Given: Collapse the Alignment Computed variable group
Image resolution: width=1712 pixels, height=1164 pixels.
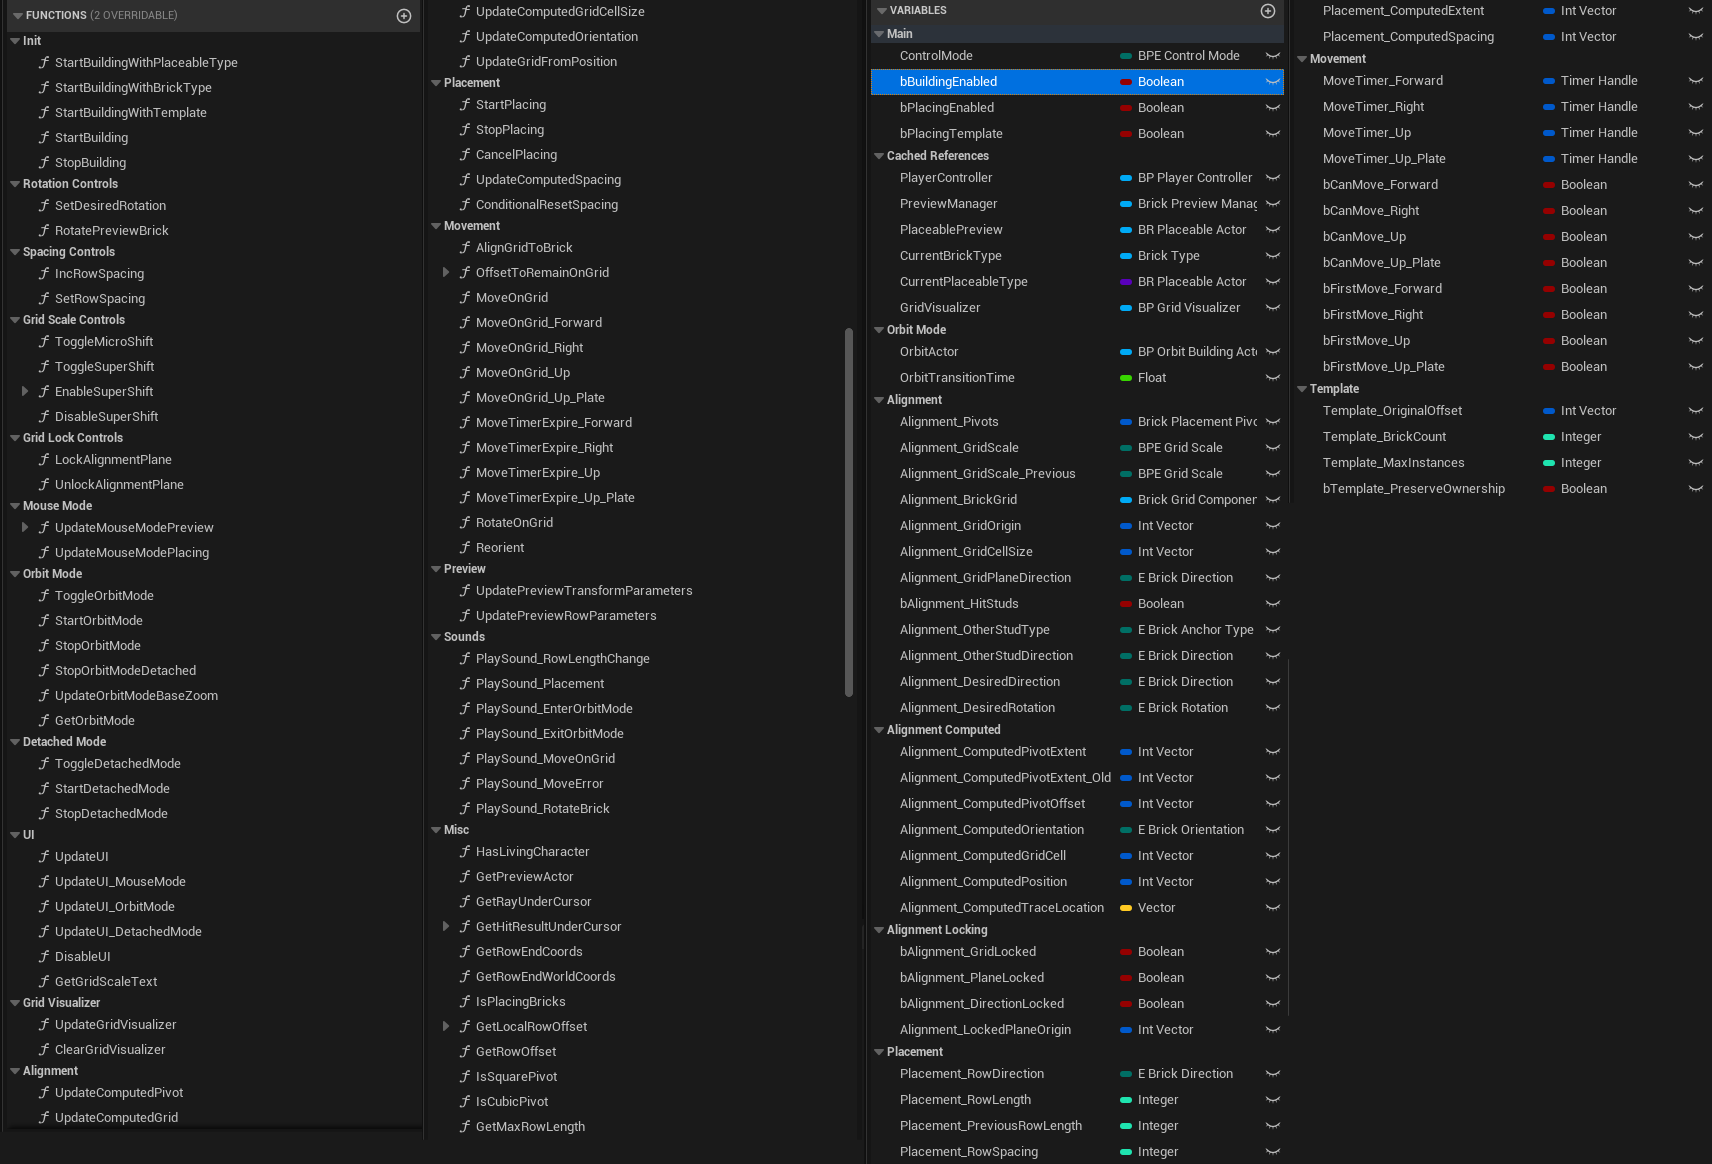Looking at the screenshot, I should [878, 729].
